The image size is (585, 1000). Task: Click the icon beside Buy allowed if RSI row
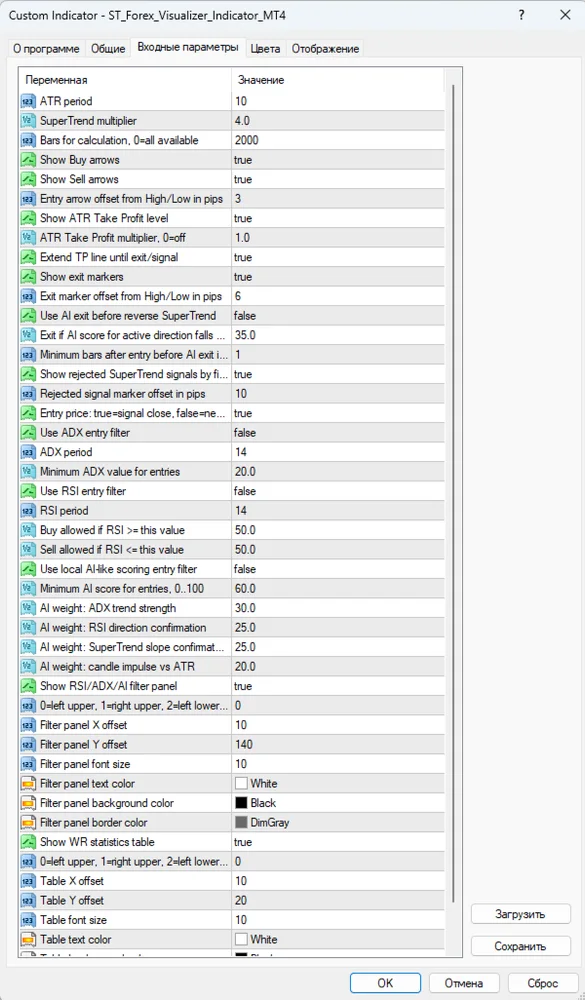(x=28, y=531)
